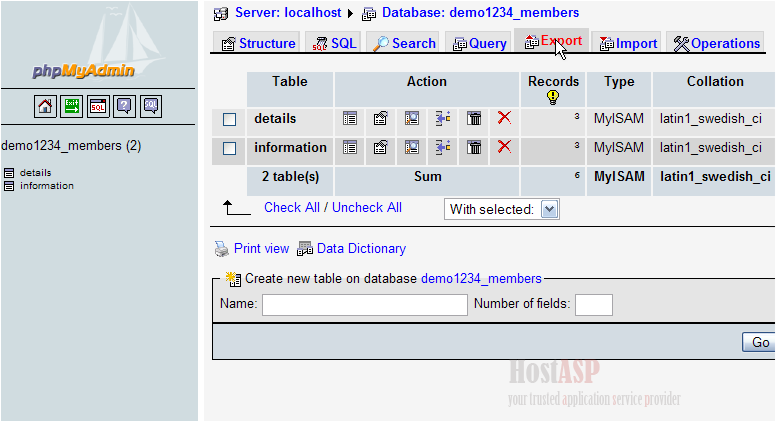Viewport: 776px width, 422px height.
Task: Click Database: demo1234_members breadcrumb link
Action: pos(480,13)
